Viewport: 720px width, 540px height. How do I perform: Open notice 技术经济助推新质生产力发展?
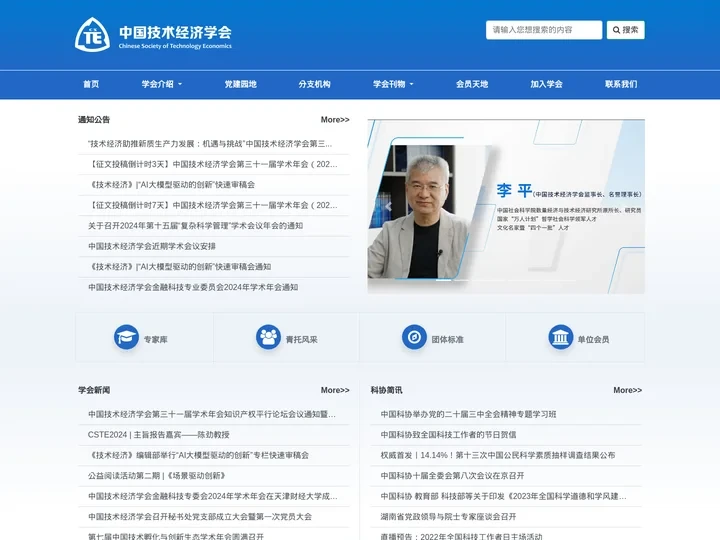click(x=210, y=144)
